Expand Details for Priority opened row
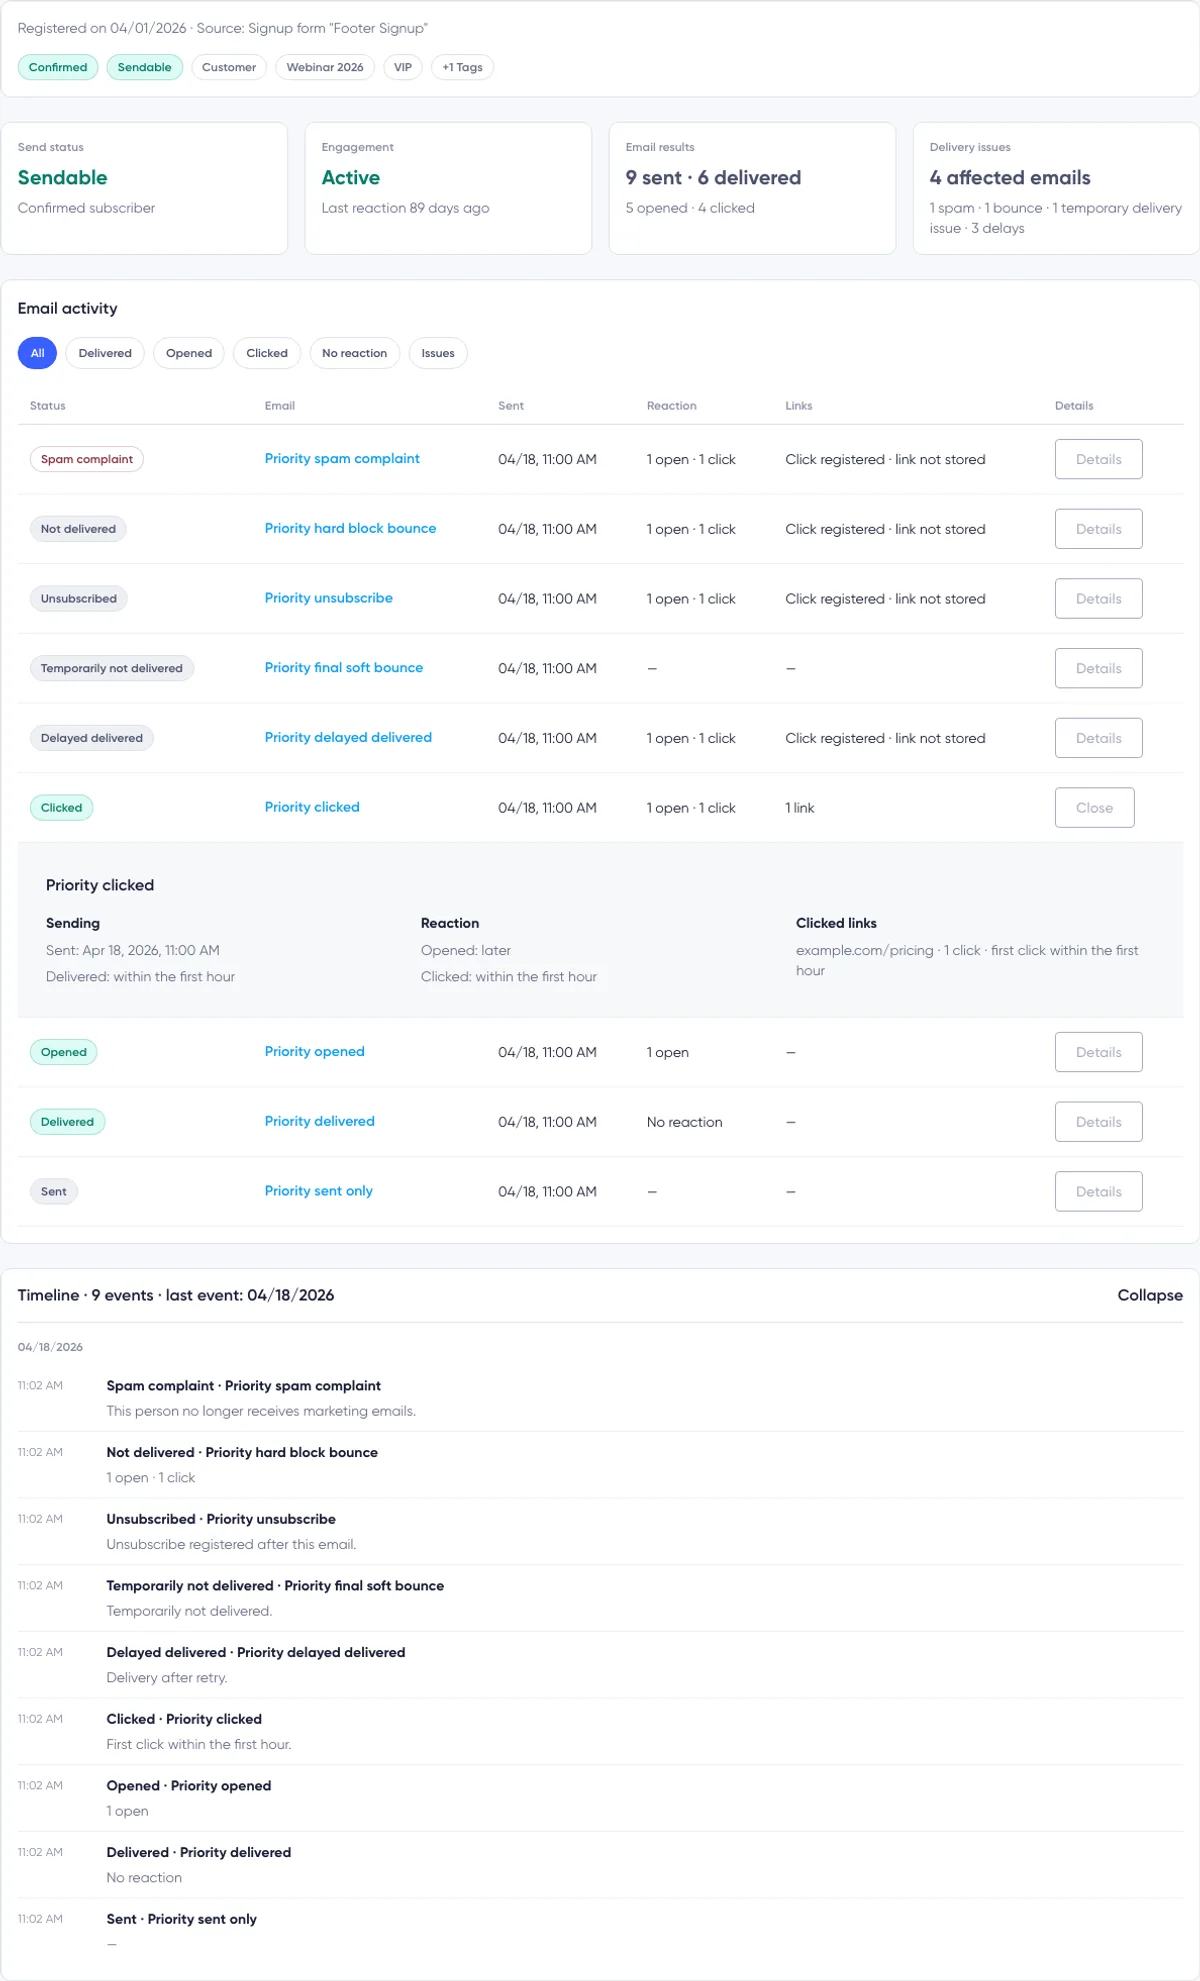 (1098, 1052)
